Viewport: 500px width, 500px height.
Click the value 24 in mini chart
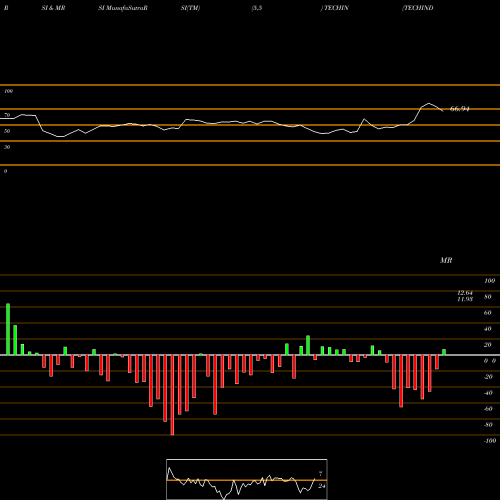[321, 486]
